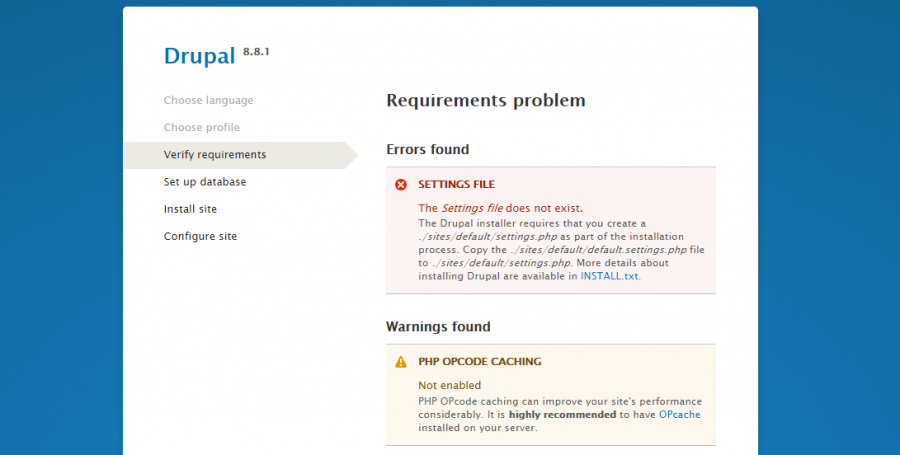This screenshot has width=900, height=455.
Task: Click the 'highly recommended' bold text
Action: click(x=562, y=414)
